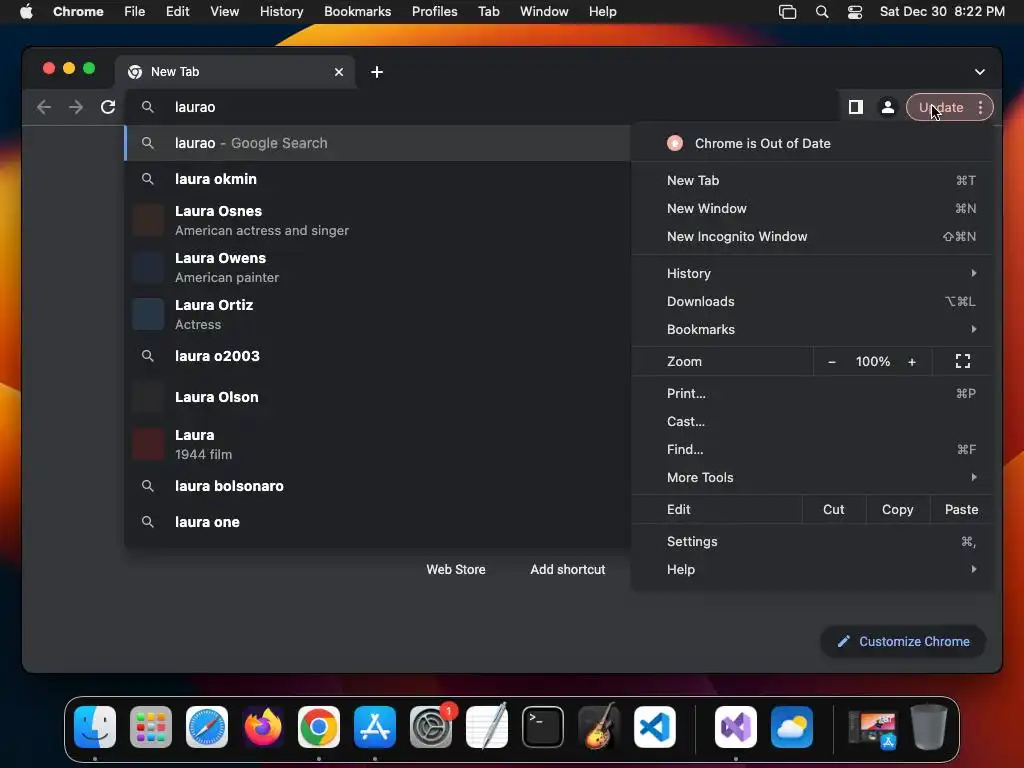Launch GarageBand from the Dock
Viewport: 1024px width, 768px height.
coord(599,727)
